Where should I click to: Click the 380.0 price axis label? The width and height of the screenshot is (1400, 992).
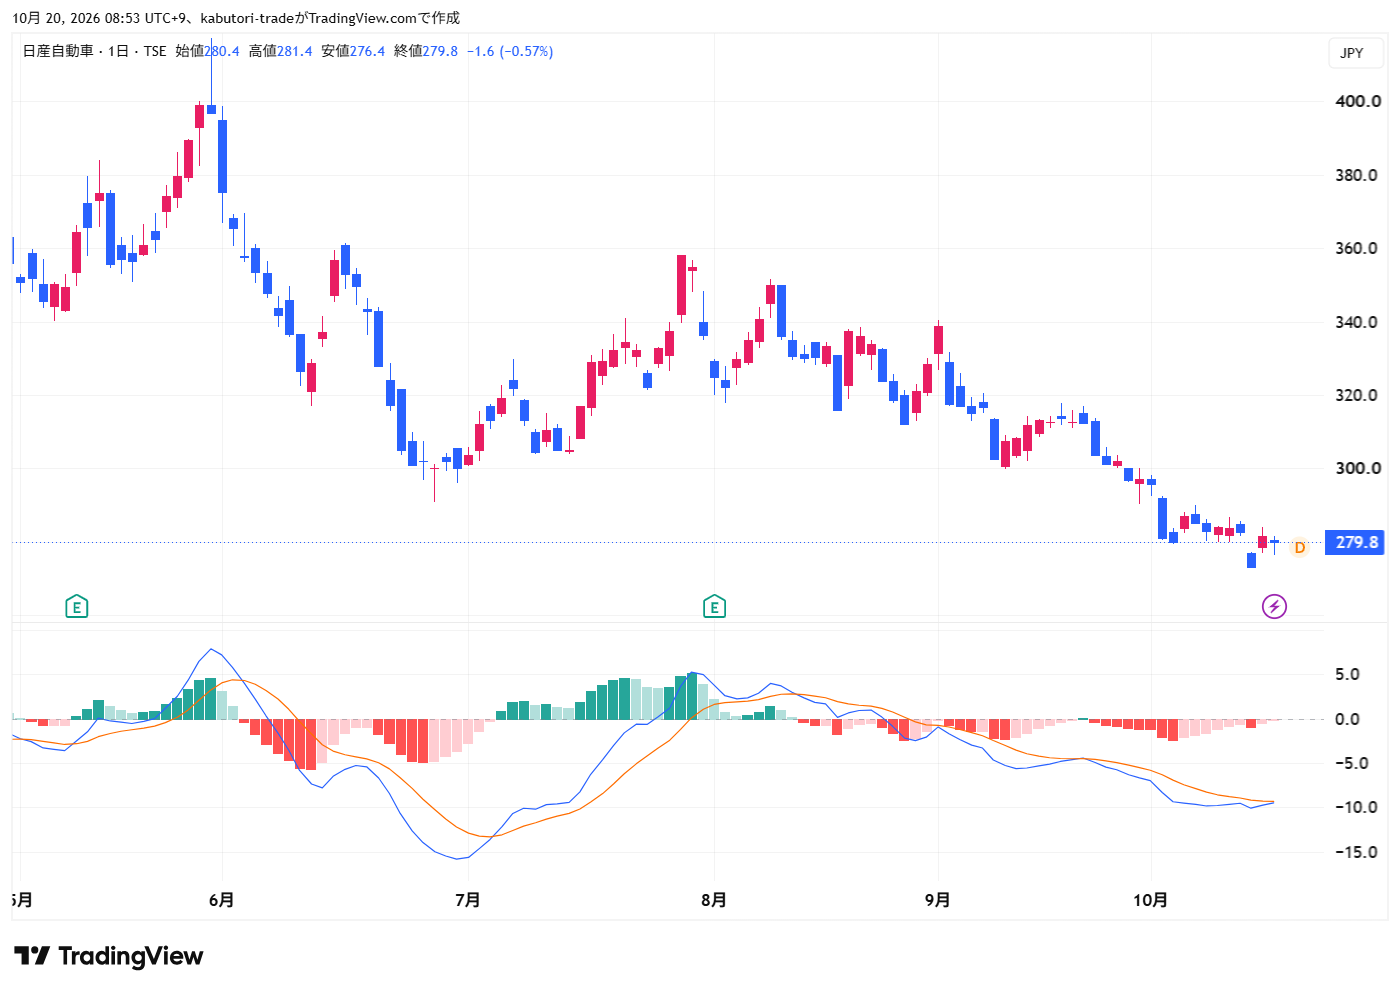[1358, 175]
